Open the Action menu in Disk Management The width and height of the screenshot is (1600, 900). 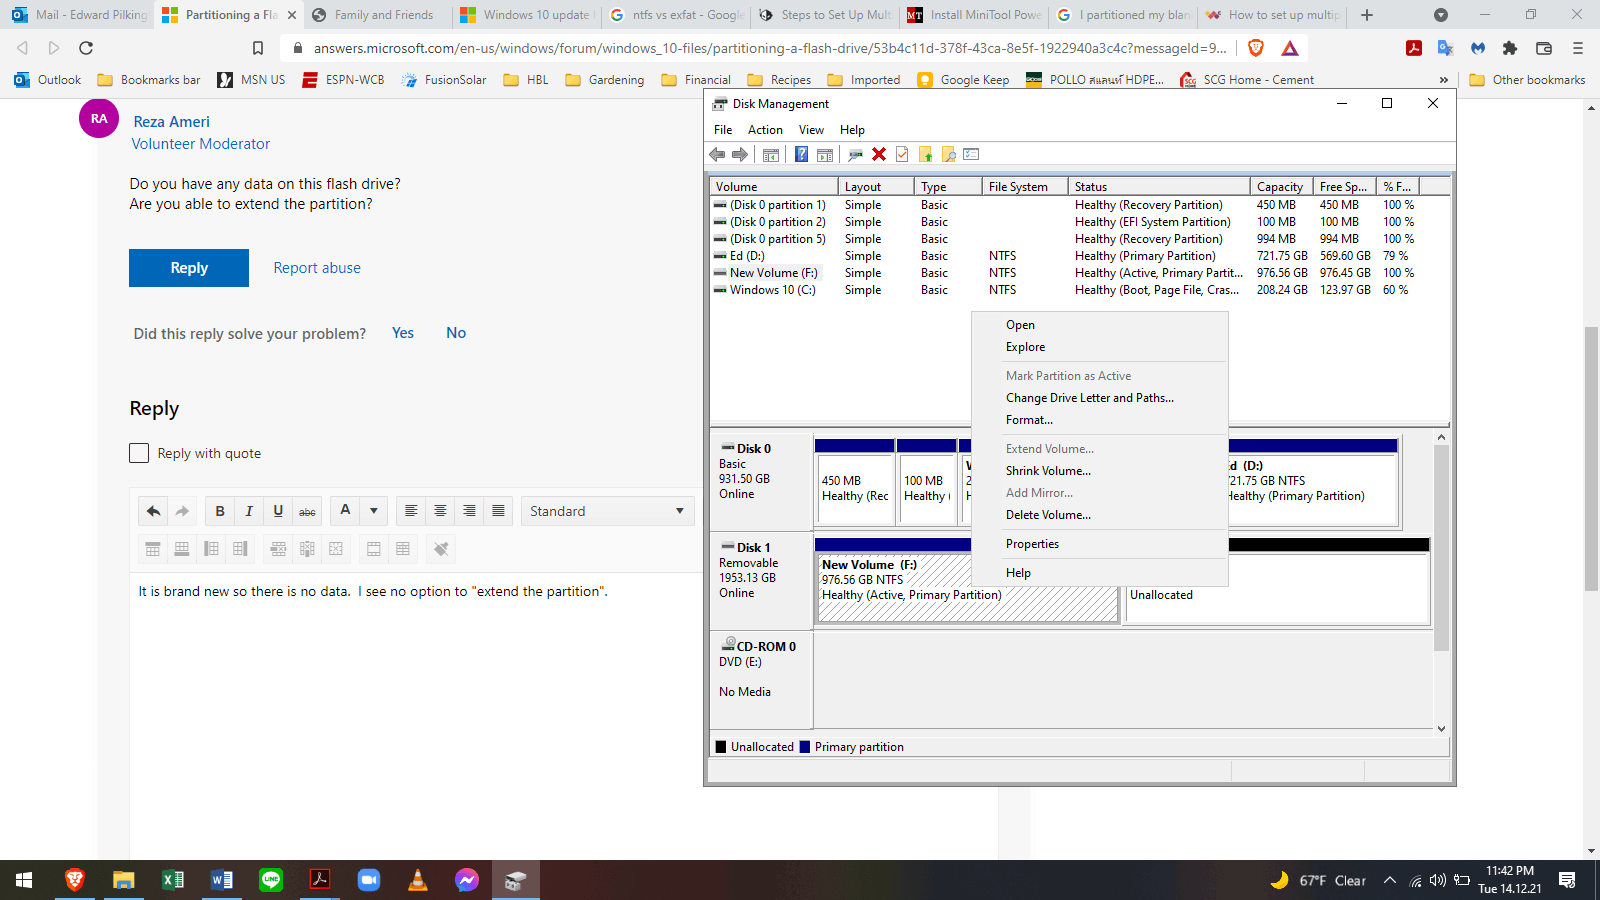coord(765,130)
